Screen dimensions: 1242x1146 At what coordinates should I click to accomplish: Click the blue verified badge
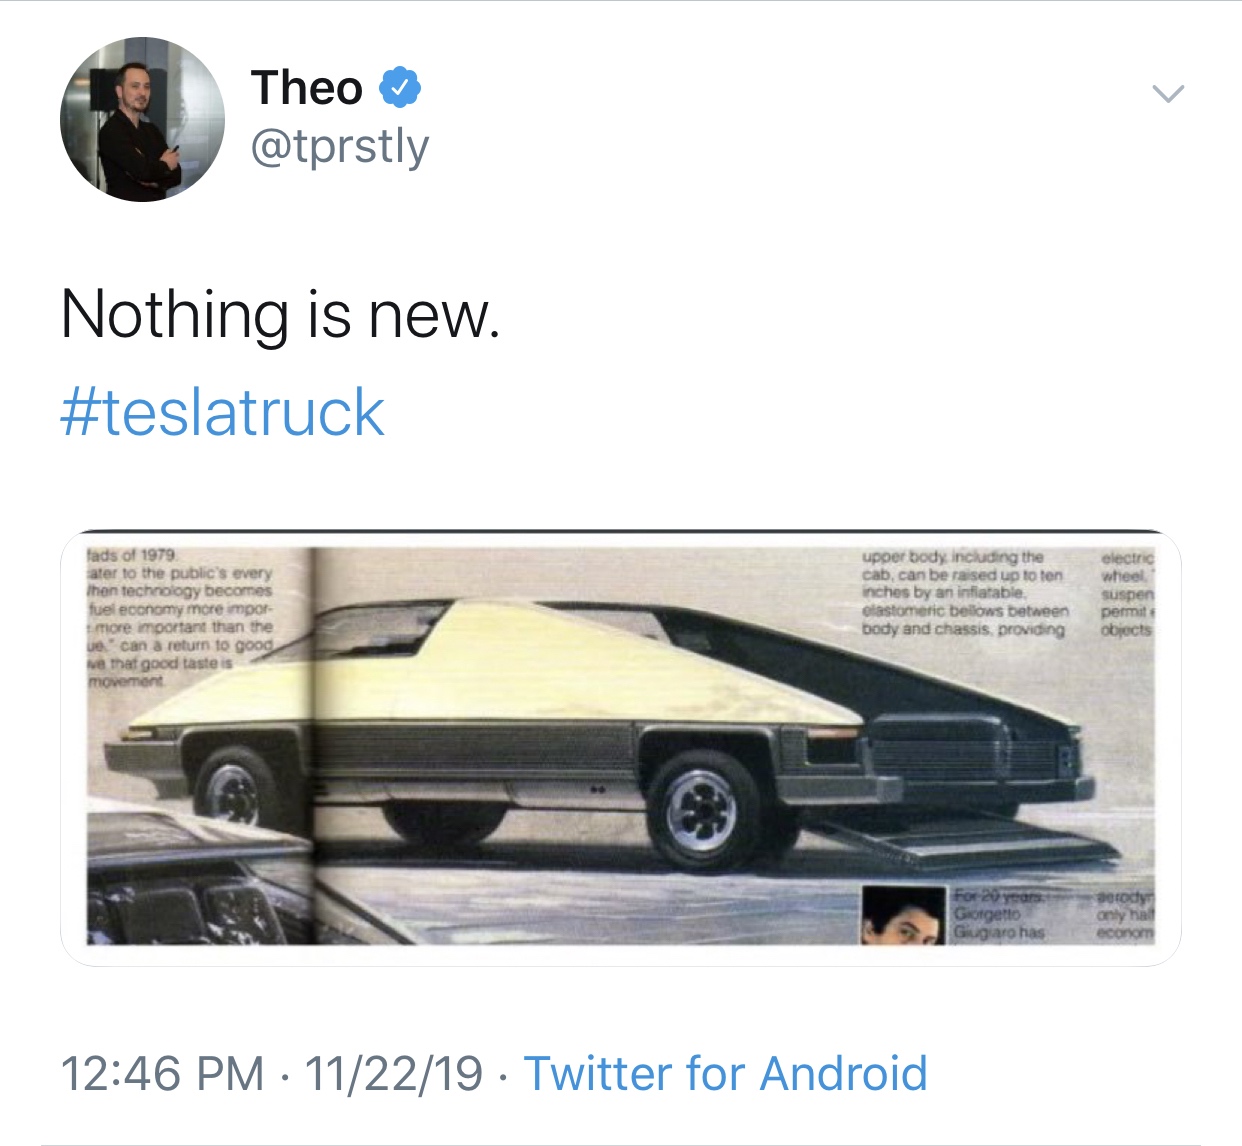400,88
